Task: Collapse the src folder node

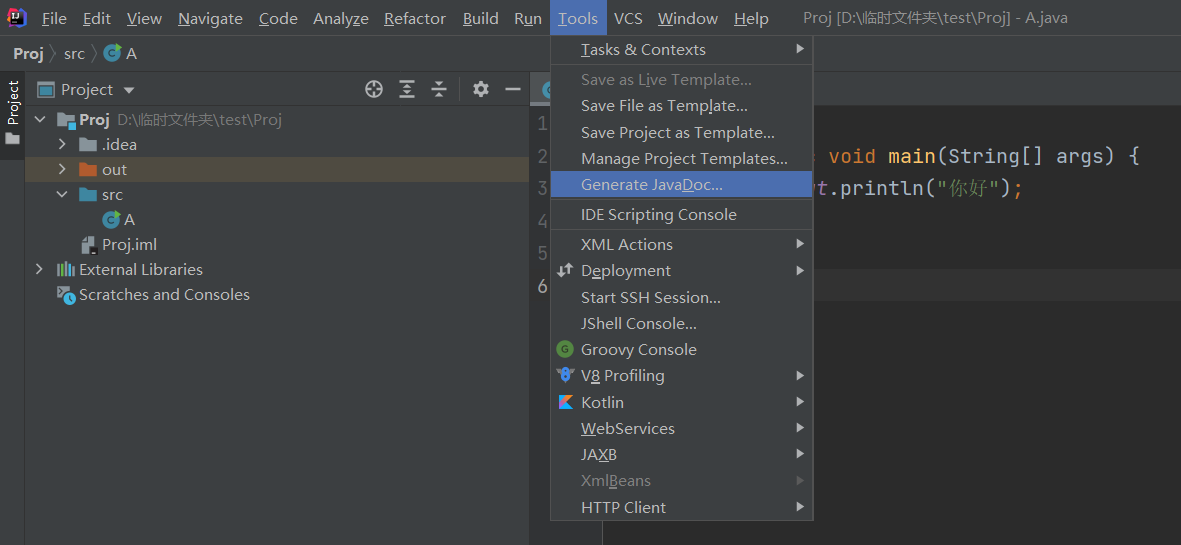Action: click(63, 194)
